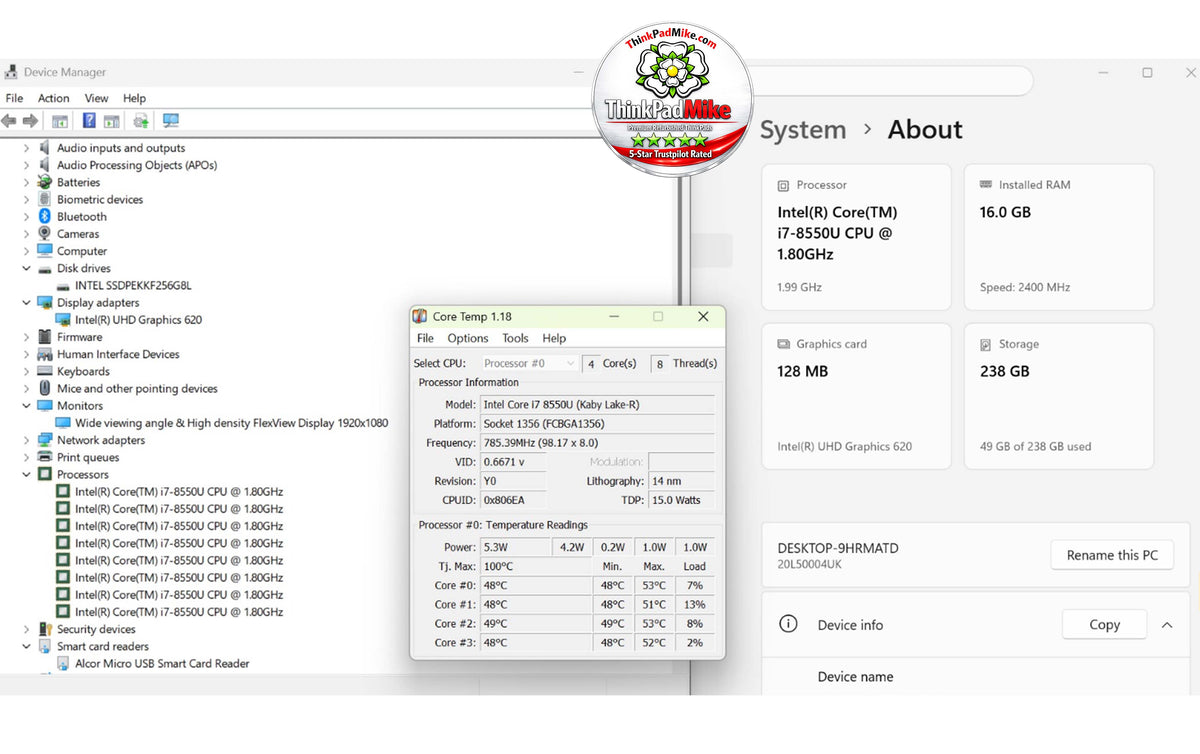Collapse the Processors node
The width and height of the screenshot is (1200, 754).
pyautogui.click(x=26, y=474)
